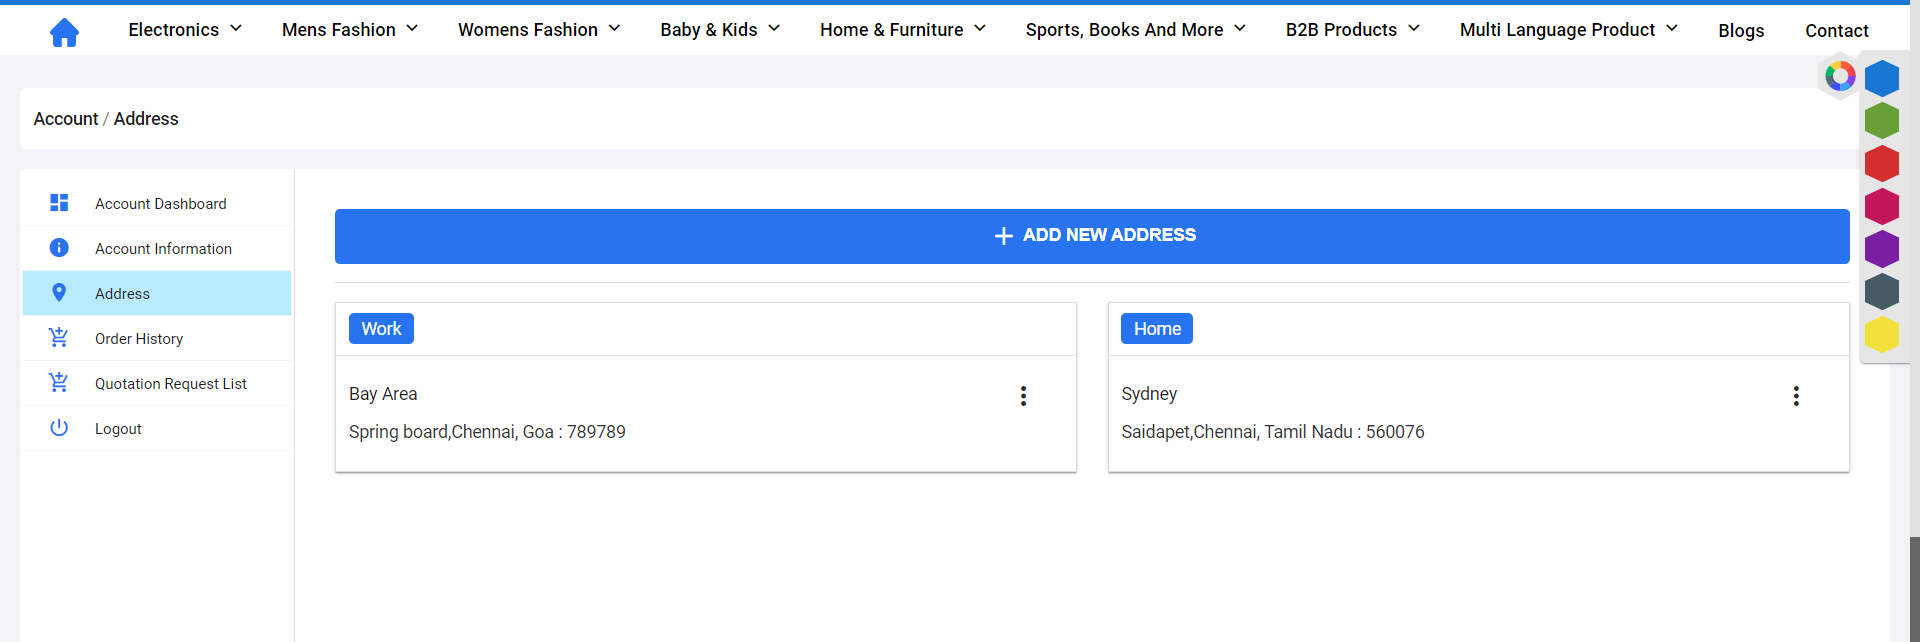This screenshot has width=1920, height=642.
Task: Open Order History from sidebar
Action: click(x=157, y=338)
